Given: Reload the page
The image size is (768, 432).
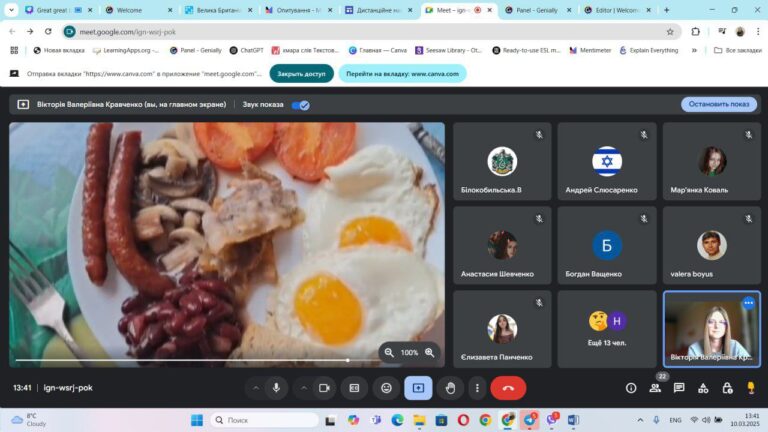Looking at the screenshot, I should click(48, 31).
